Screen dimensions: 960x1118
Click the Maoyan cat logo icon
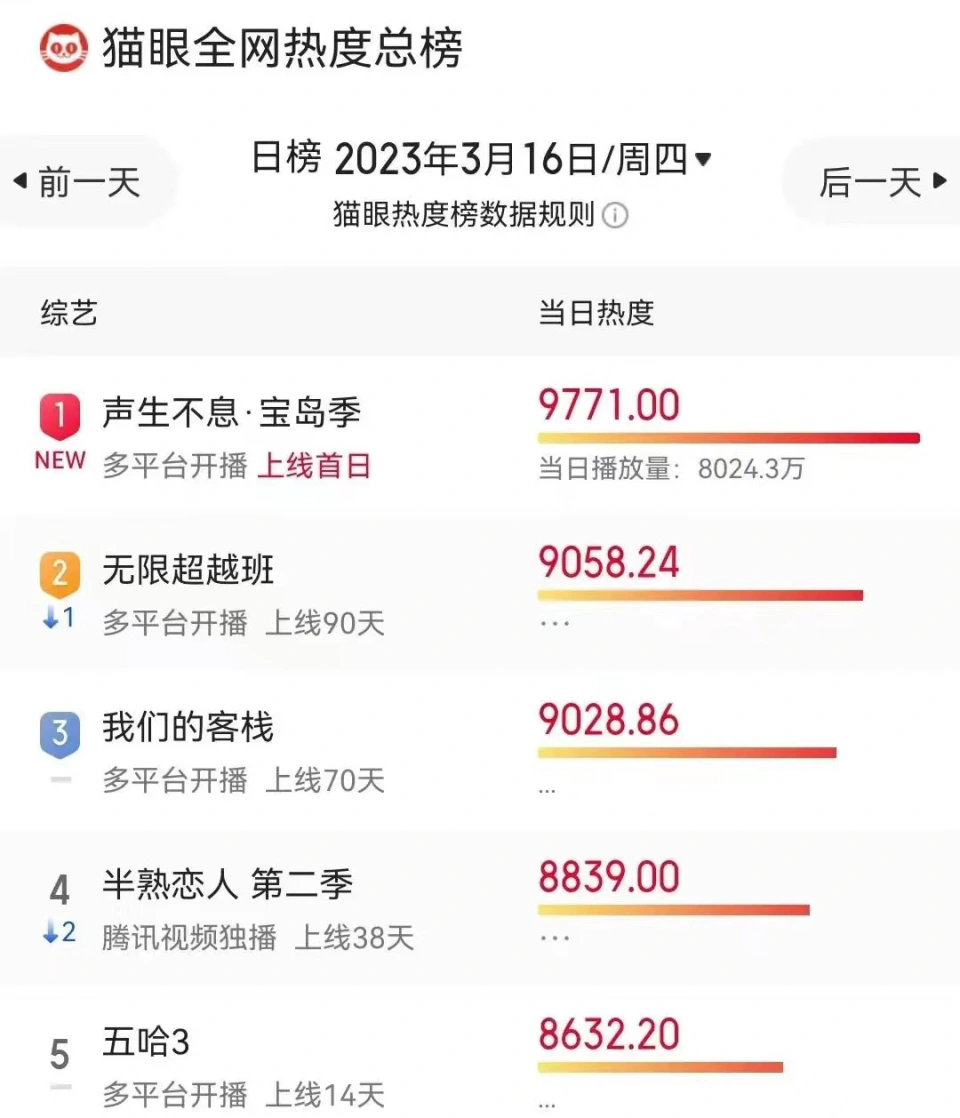point(63,48)
